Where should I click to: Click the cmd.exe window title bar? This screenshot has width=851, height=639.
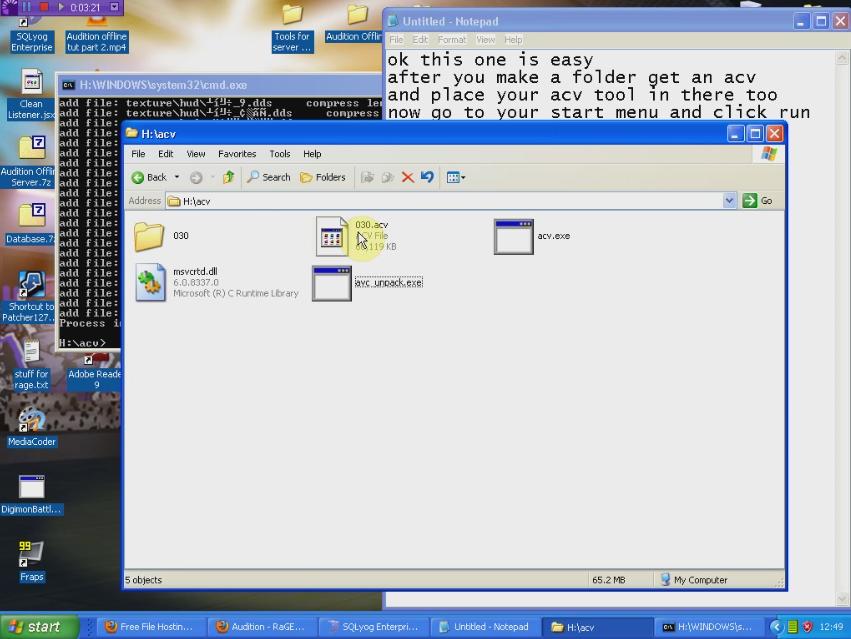pyautogui.click(x=220, y=85)
